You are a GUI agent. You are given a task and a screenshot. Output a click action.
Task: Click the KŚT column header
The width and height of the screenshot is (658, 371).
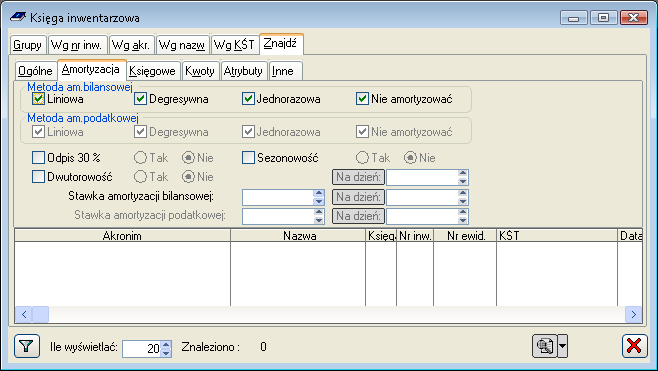[557, 235]
